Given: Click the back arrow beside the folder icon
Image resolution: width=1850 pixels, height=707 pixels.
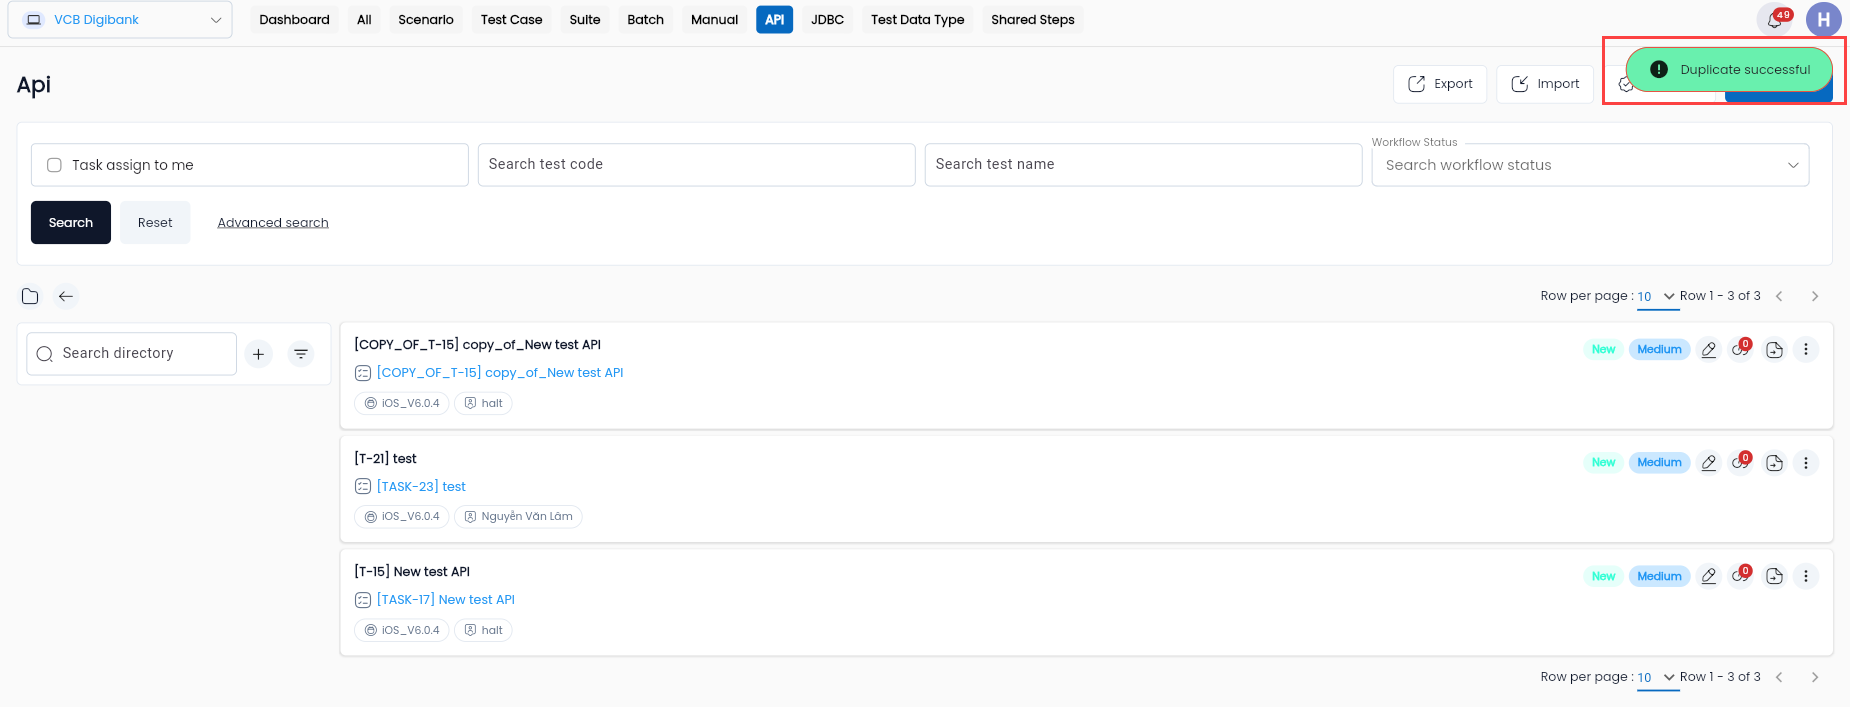Looking at the screenshot, I should pos(66,296).
